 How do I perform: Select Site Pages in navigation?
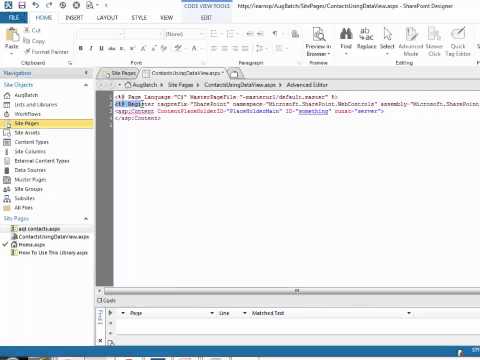[47, 123]
